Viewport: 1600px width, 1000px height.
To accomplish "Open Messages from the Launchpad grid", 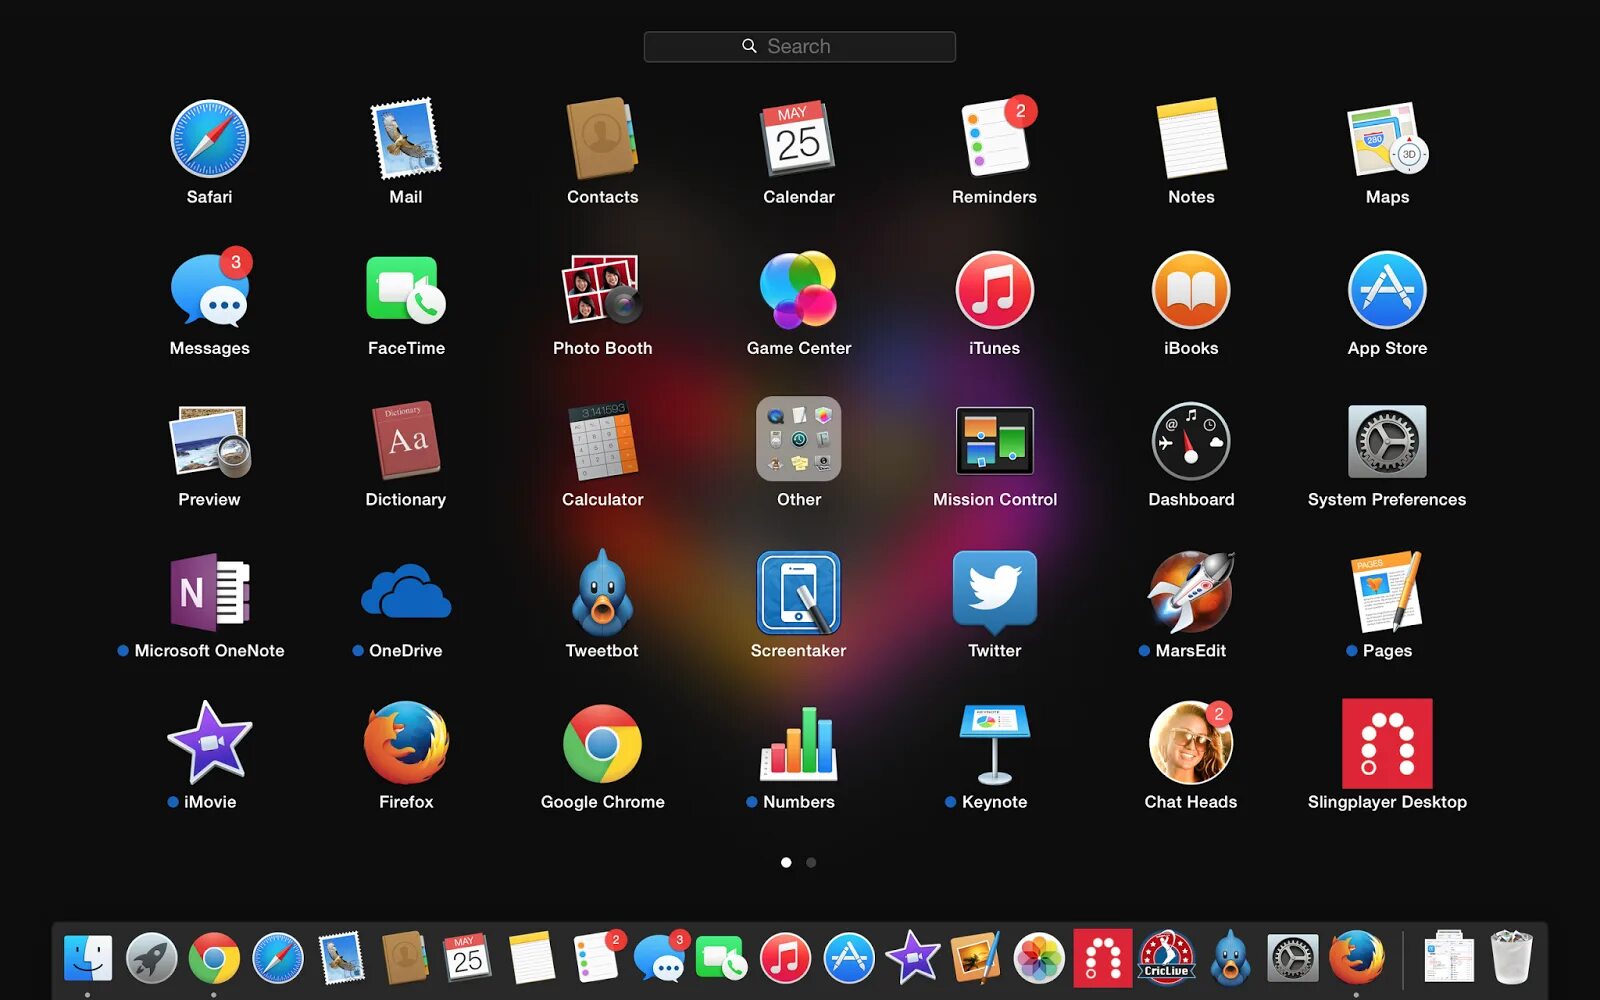I will point(210,290).
